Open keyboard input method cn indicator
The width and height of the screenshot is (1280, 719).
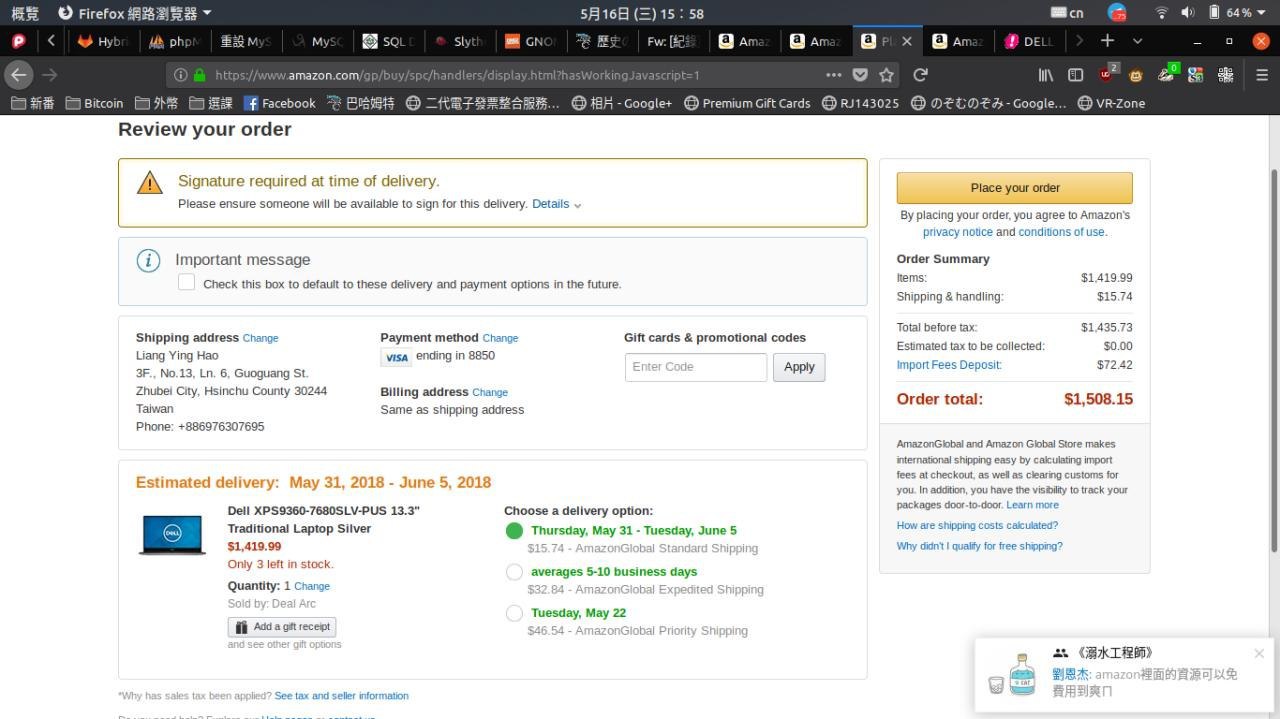(x=1067, y=13)
